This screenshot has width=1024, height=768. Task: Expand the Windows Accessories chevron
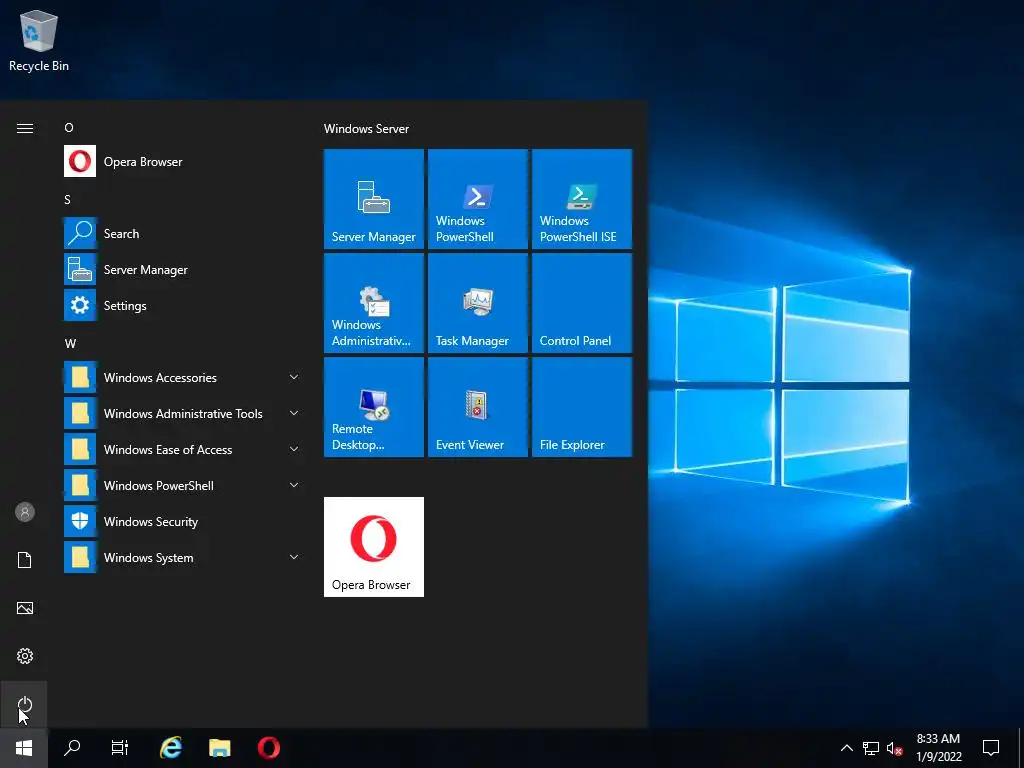coord(294,377)
